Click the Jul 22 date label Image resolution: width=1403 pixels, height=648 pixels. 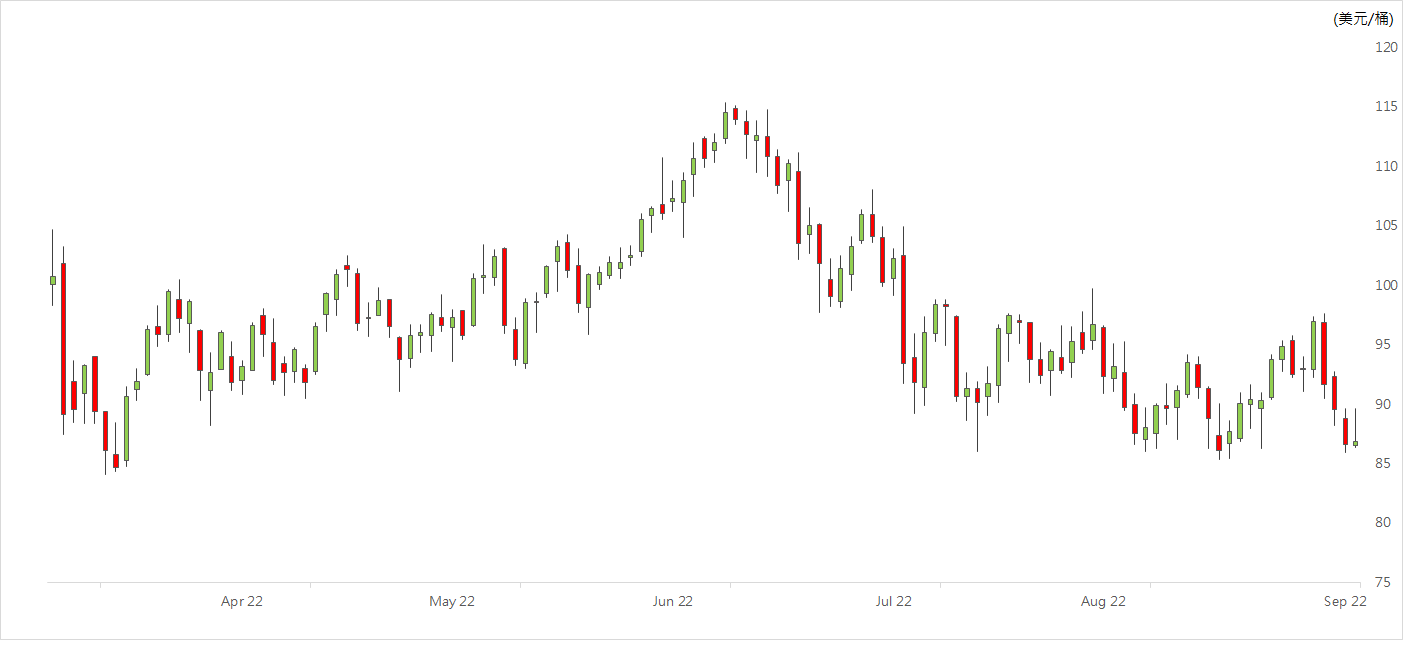tap(893, 601)
